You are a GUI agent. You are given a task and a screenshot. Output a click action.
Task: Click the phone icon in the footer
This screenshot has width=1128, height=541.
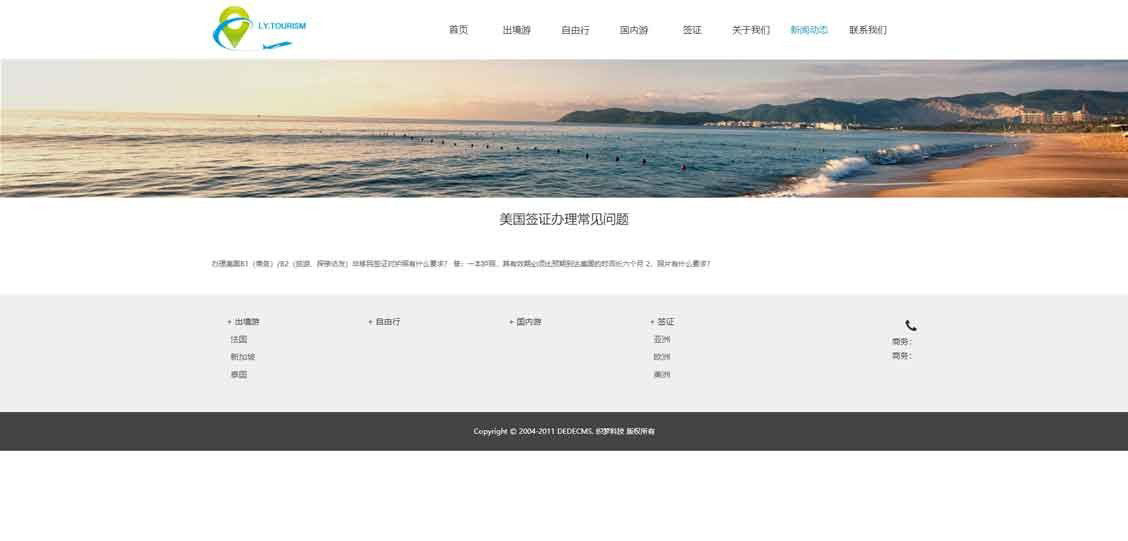910,325
